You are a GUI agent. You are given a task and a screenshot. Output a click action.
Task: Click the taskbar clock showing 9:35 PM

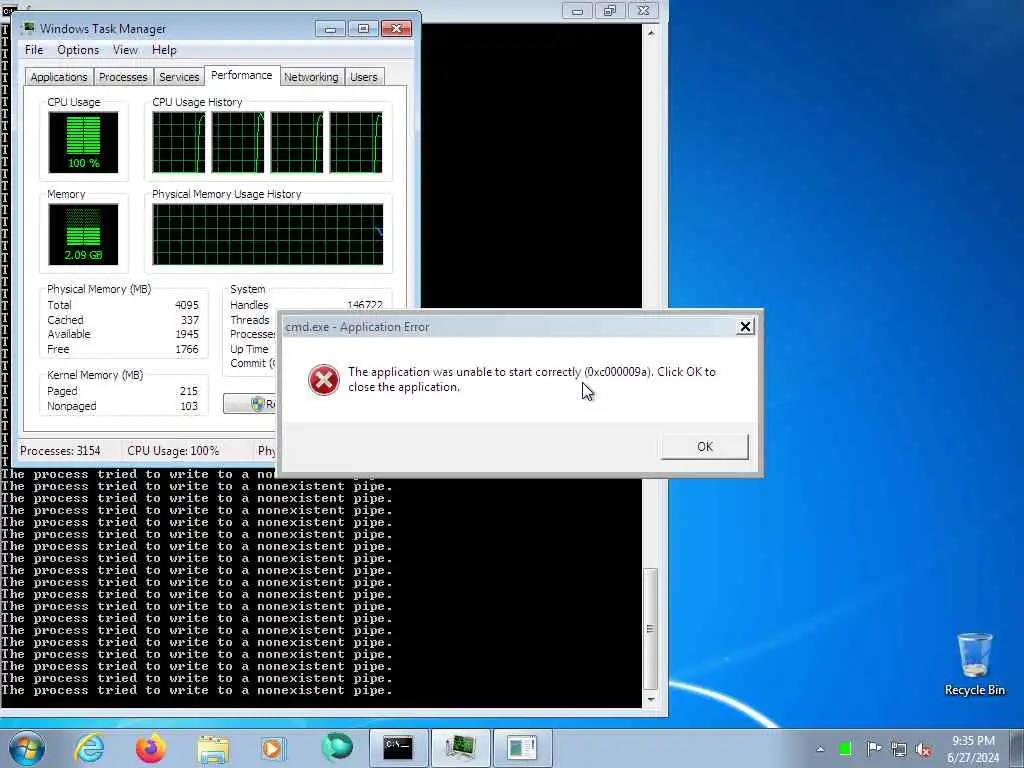click(973, 749)
